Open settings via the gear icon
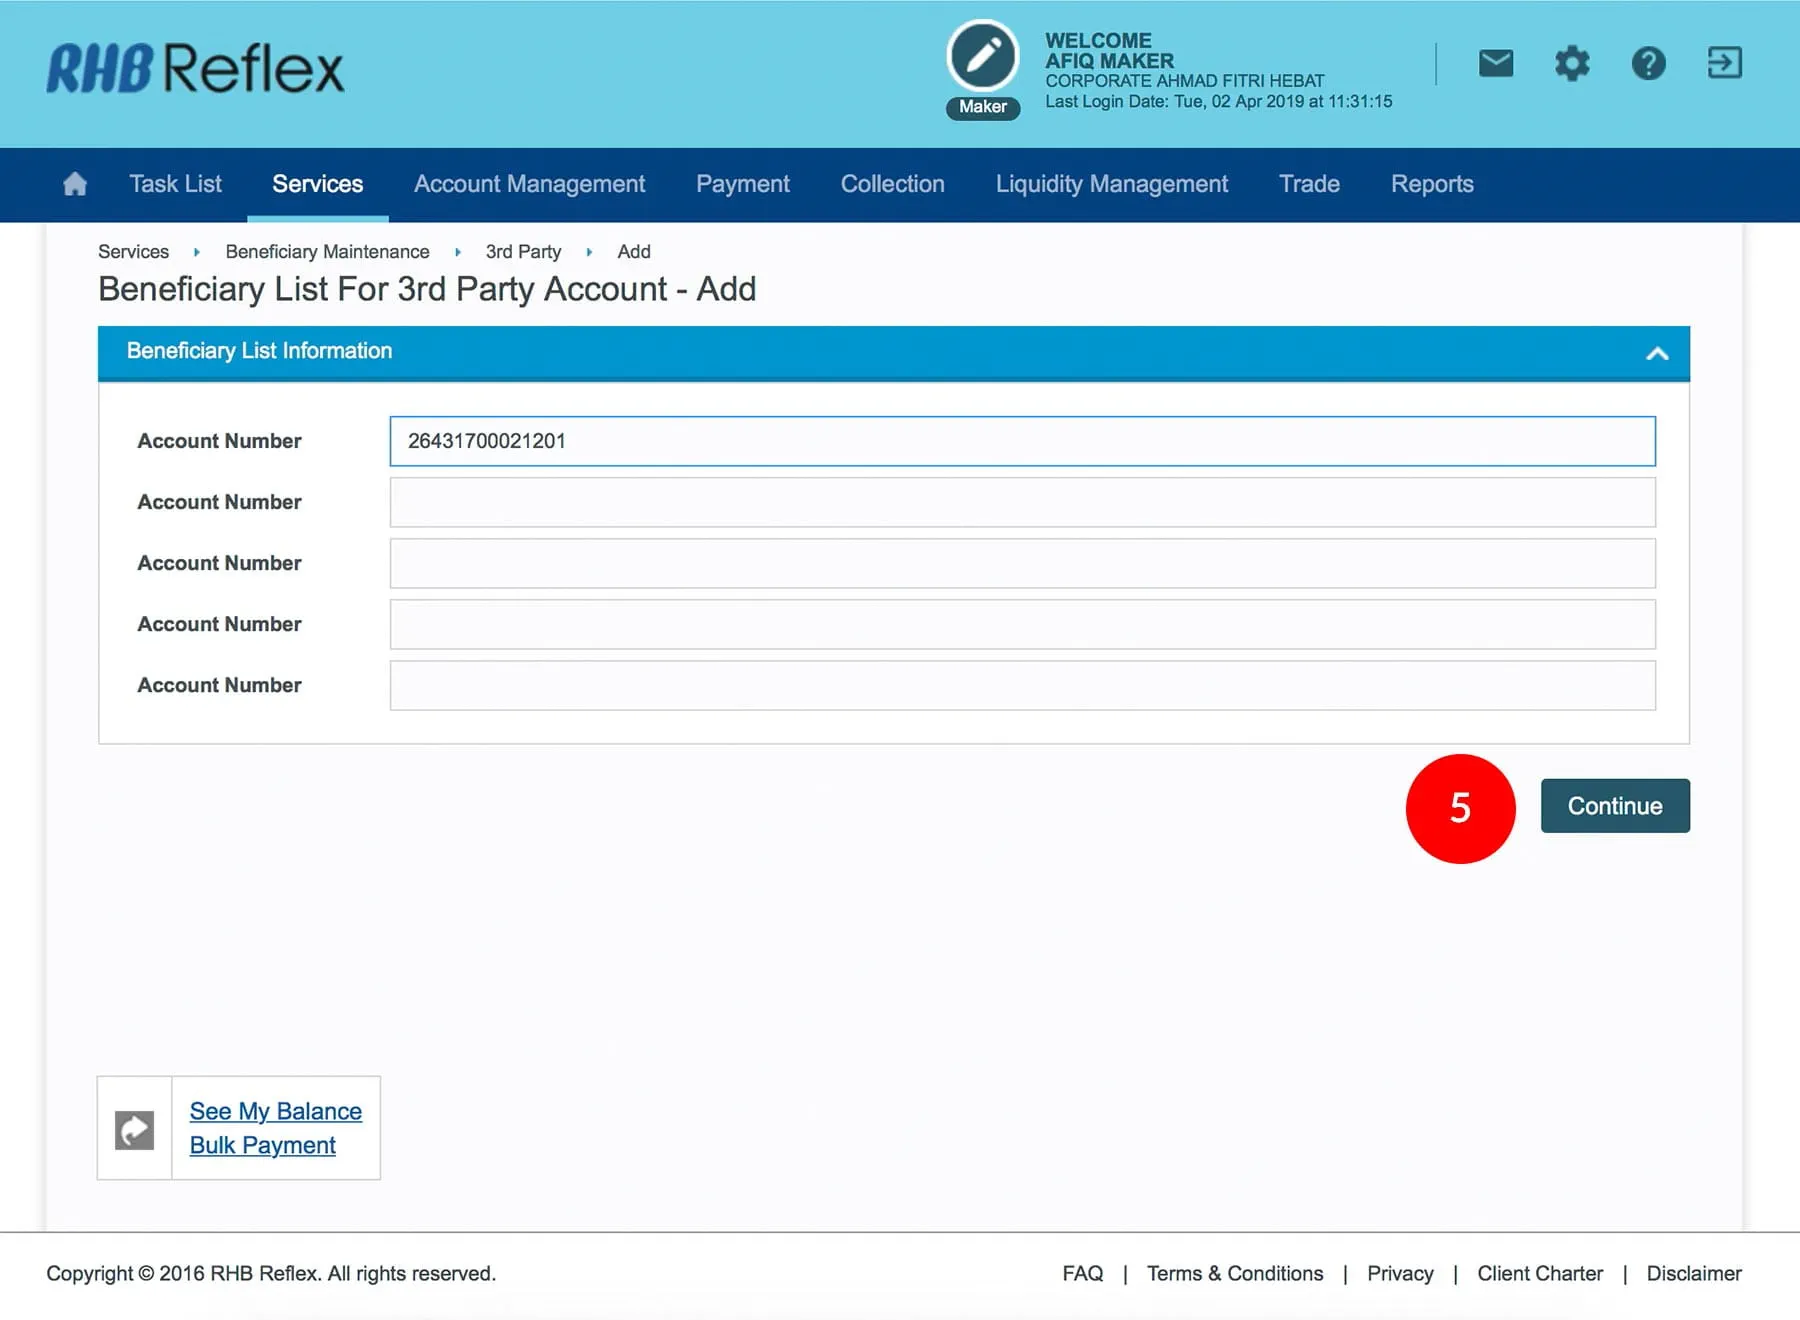The height and width of the screenshot is (1320, 1800). tap(1571, 63)
